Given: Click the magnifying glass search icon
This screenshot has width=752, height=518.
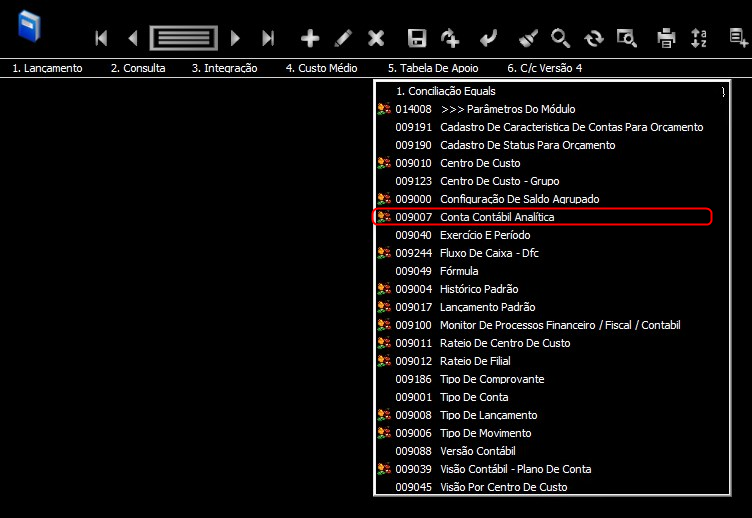Looking at the screenshot, I should point(560,38).
